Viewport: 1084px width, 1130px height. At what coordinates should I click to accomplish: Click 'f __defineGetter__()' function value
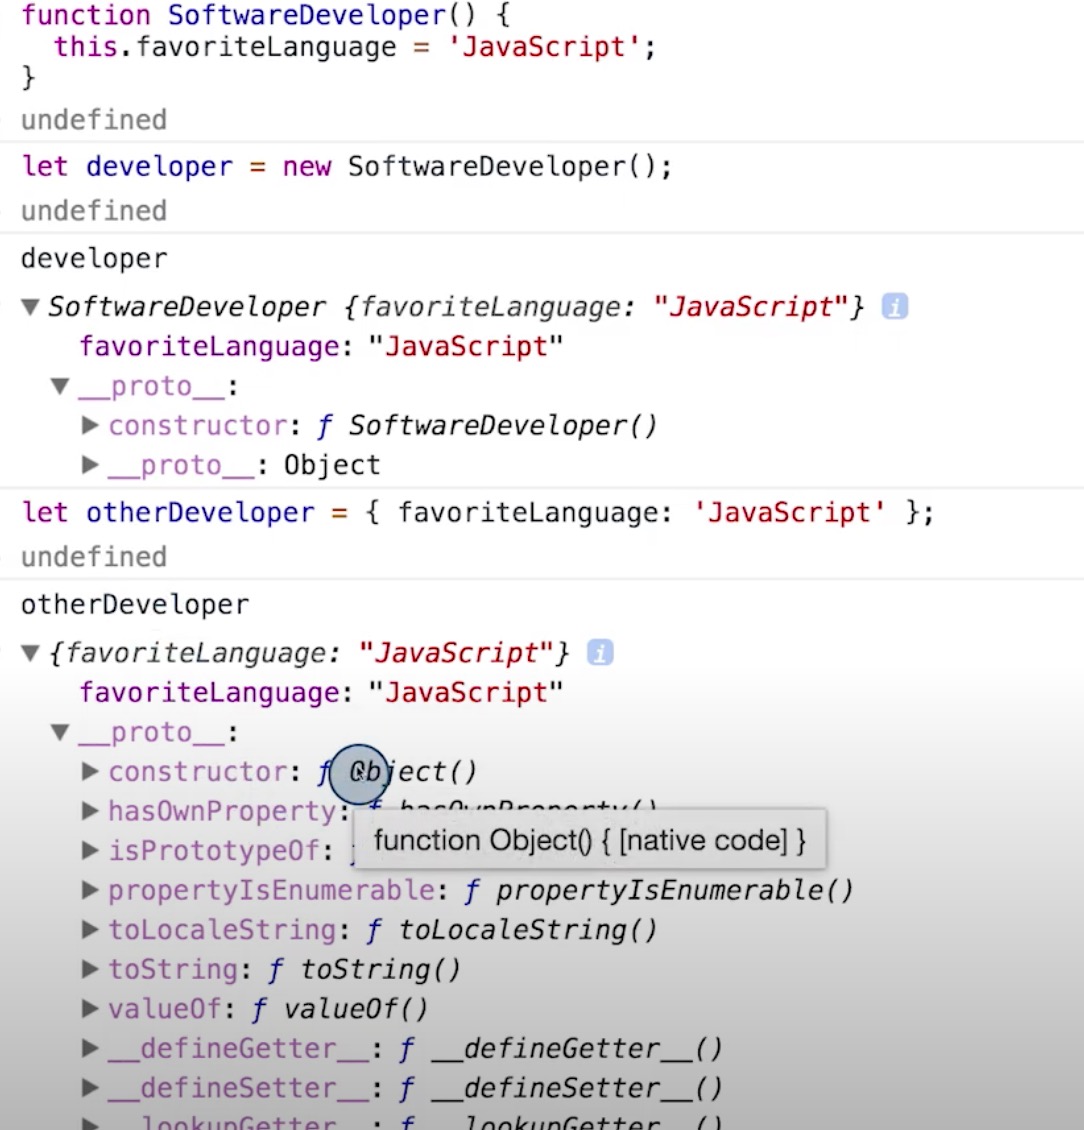pos(560,1049)
